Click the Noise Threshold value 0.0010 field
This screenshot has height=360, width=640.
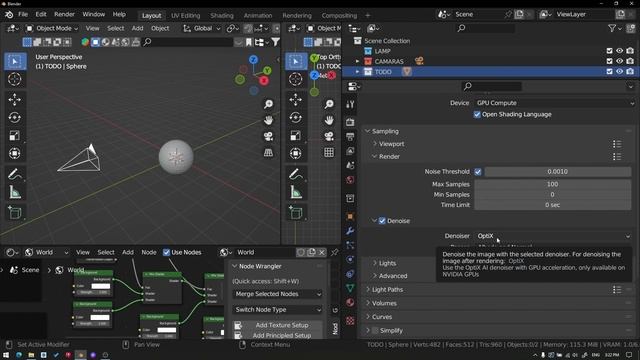tap(557, 172)
